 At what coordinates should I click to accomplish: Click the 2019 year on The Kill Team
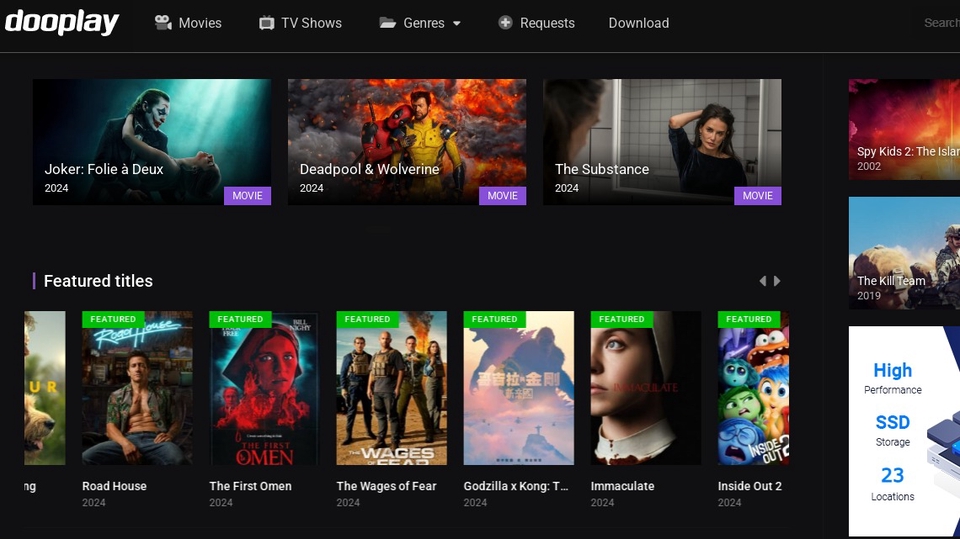tap(869, 296)
